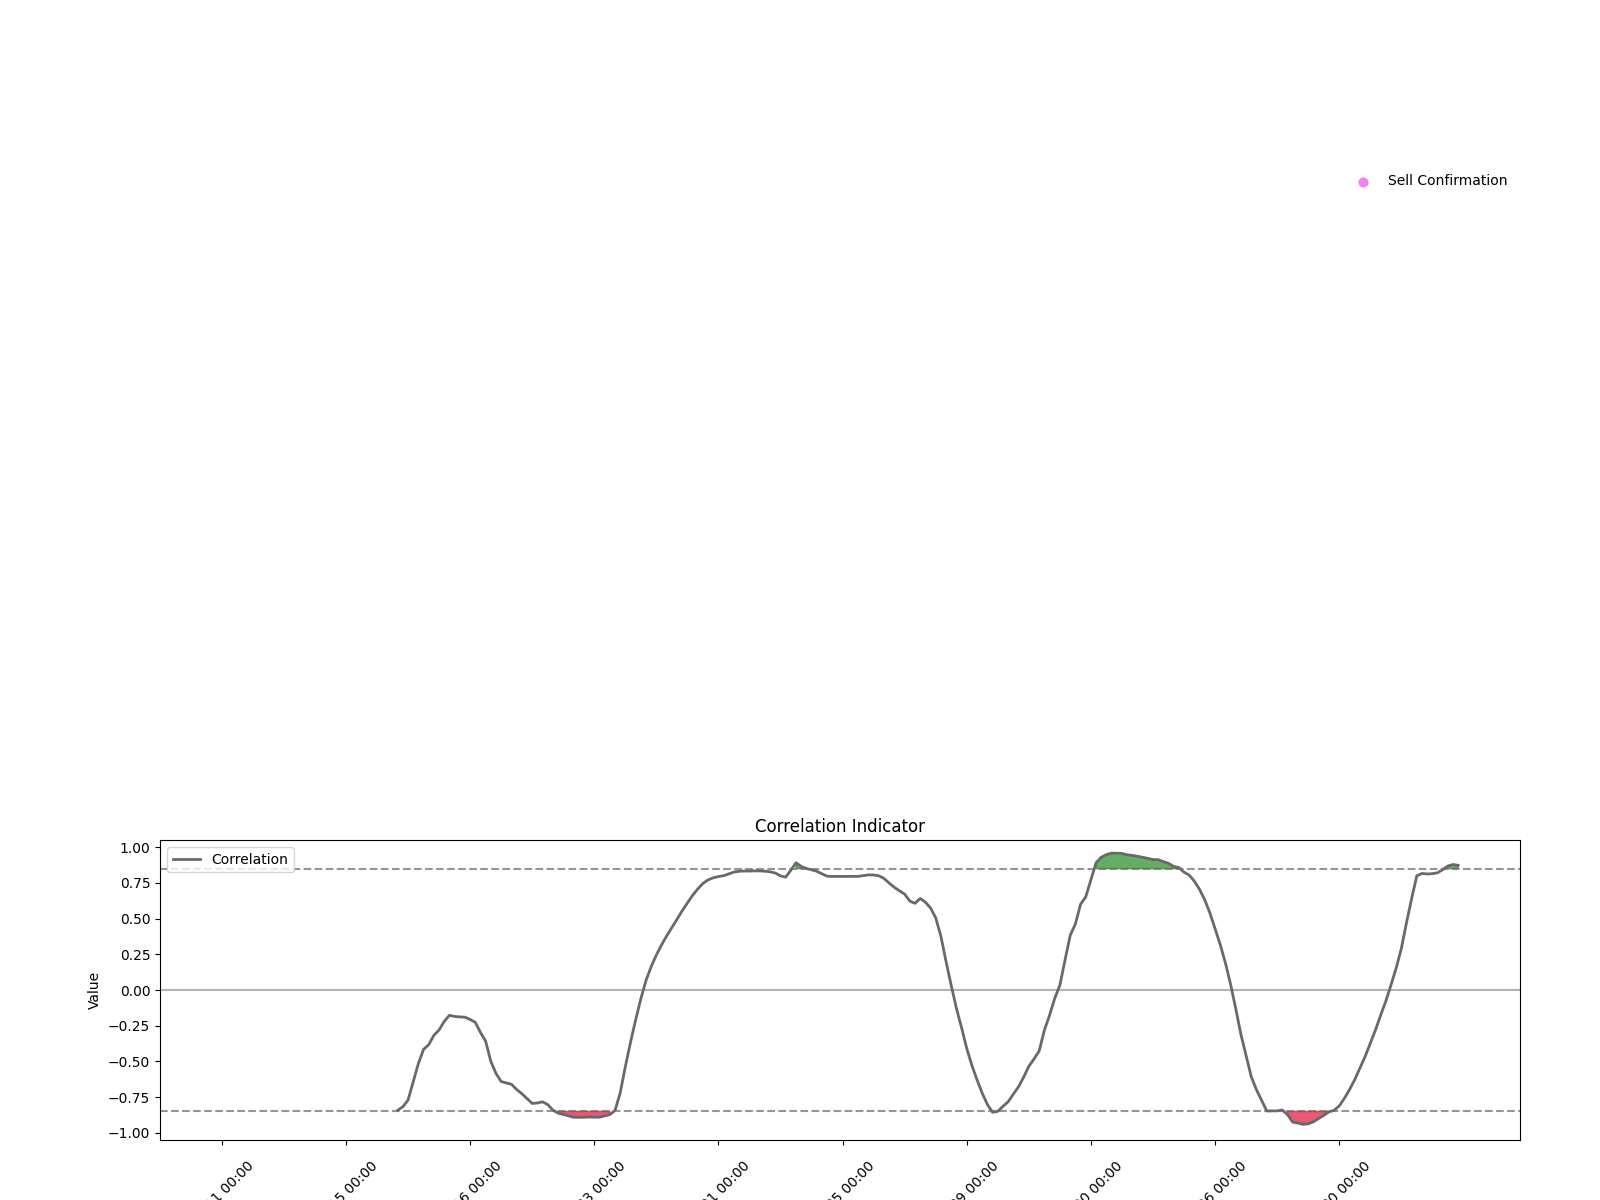Select the Sell Confirmation legend label
This screenshot has height=1200, width=1600.
click(x=1447, y=181)
